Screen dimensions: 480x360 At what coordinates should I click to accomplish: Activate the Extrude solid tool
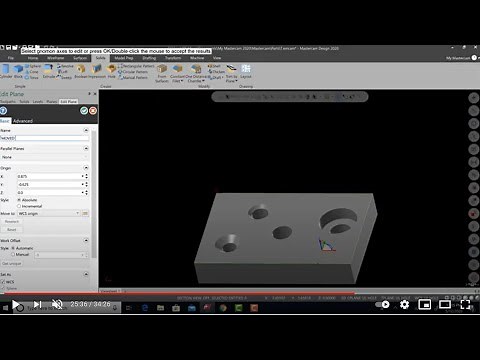pyautogui.click(x=48, y=72)
